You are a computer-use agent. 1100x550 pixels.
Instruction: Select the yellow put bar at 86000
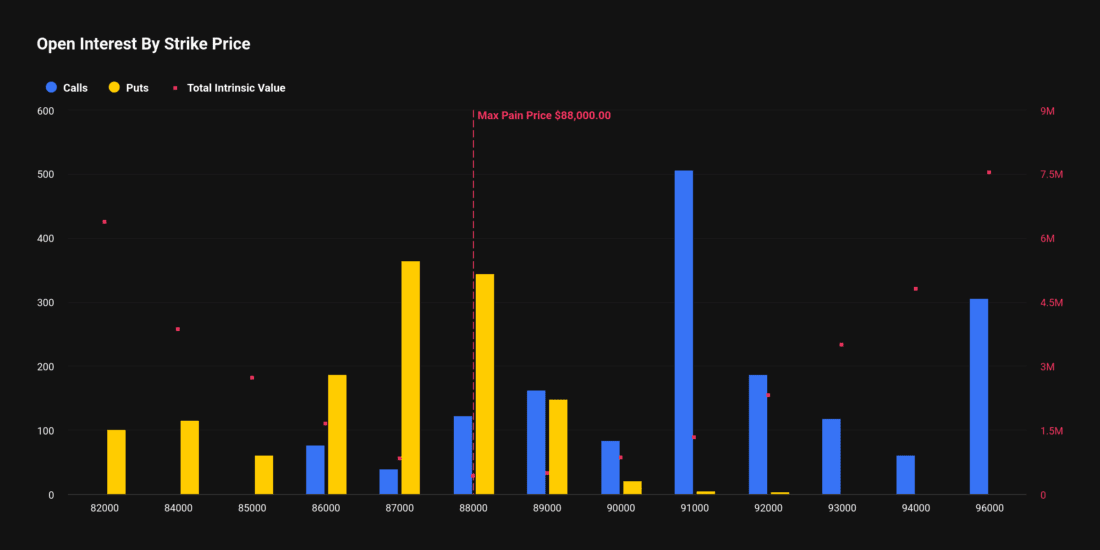pyautogui.click(x=337, y=434)
